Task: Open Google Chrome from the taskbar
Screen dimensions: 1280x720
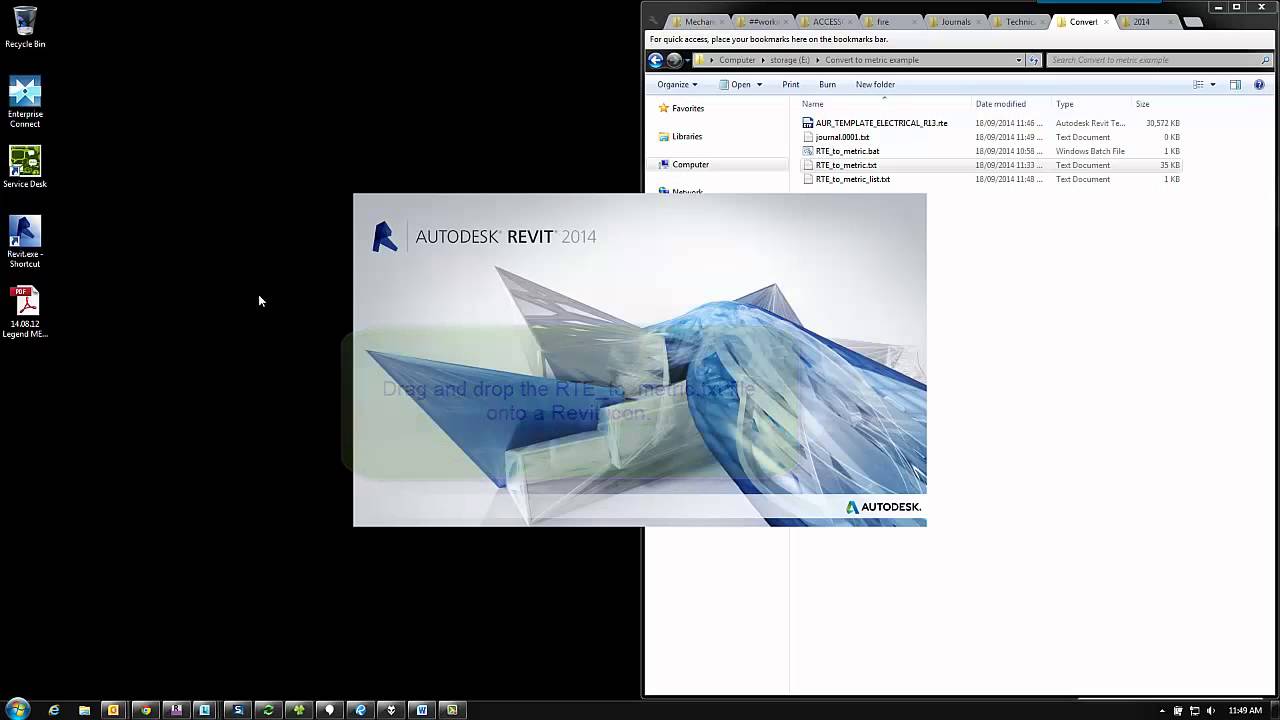Action: point(146,710)
